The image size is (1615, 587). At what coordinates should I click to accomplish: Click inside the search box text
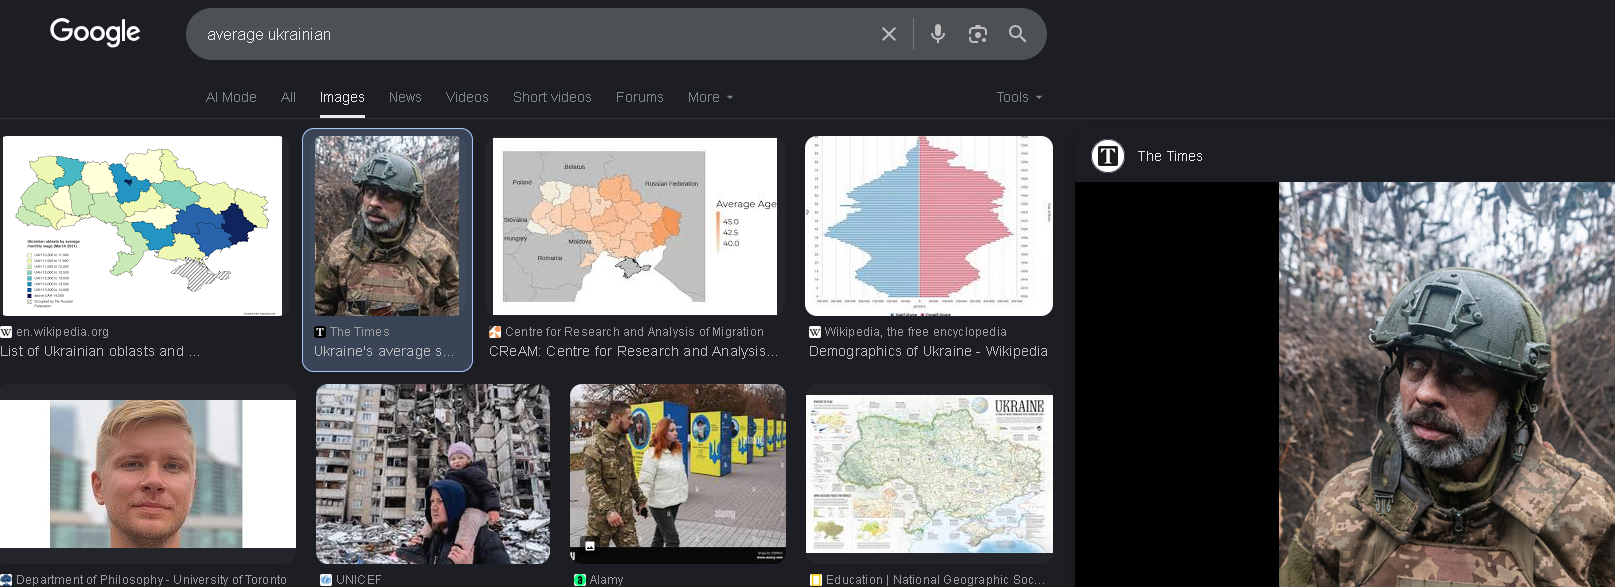(269, 34)
